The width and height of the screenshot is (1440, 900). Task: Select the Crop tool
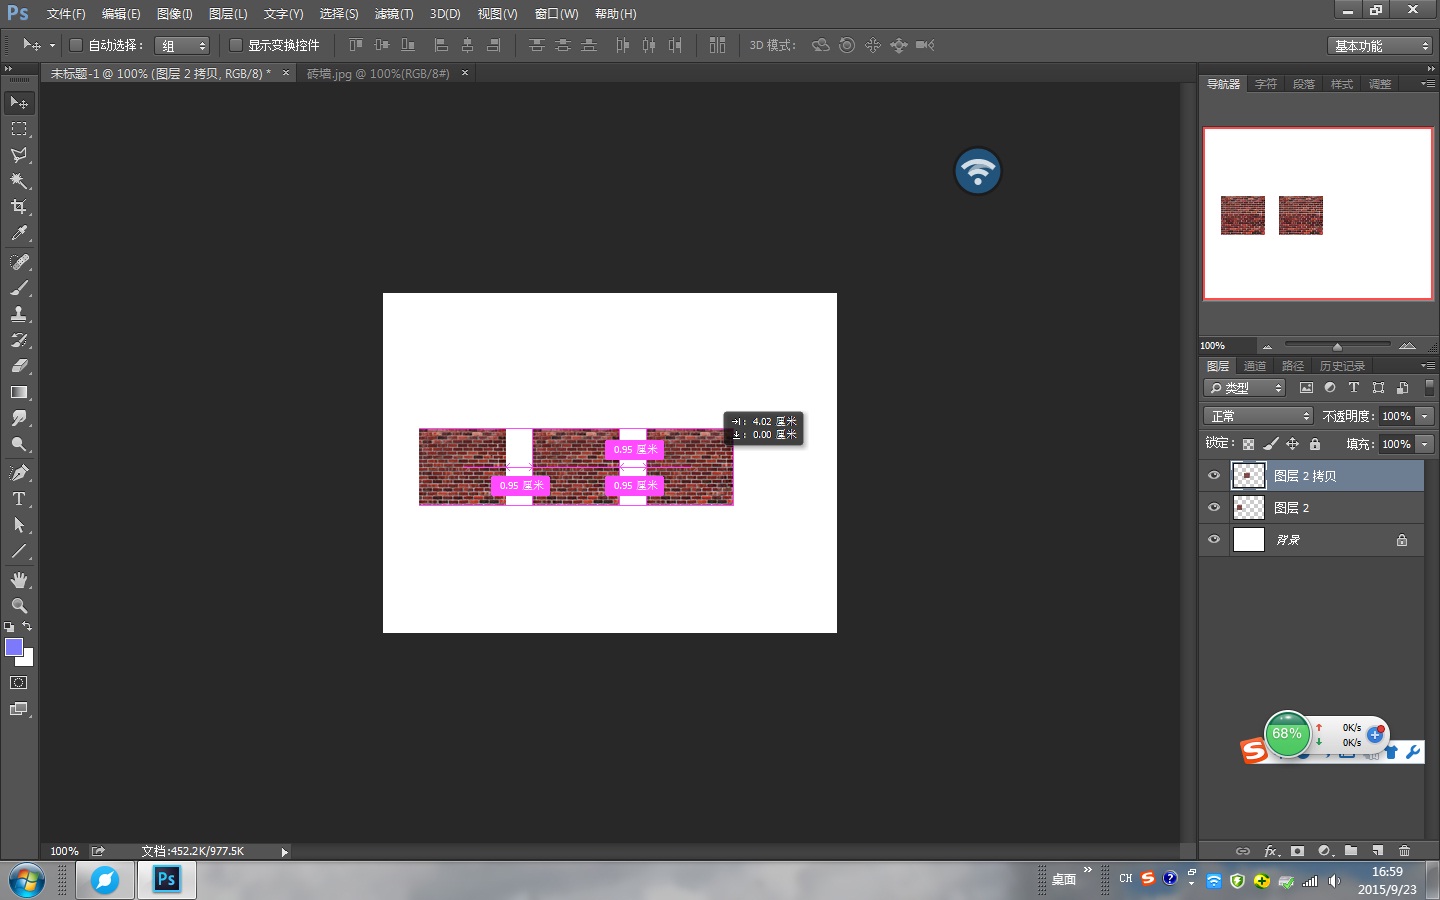20,207
